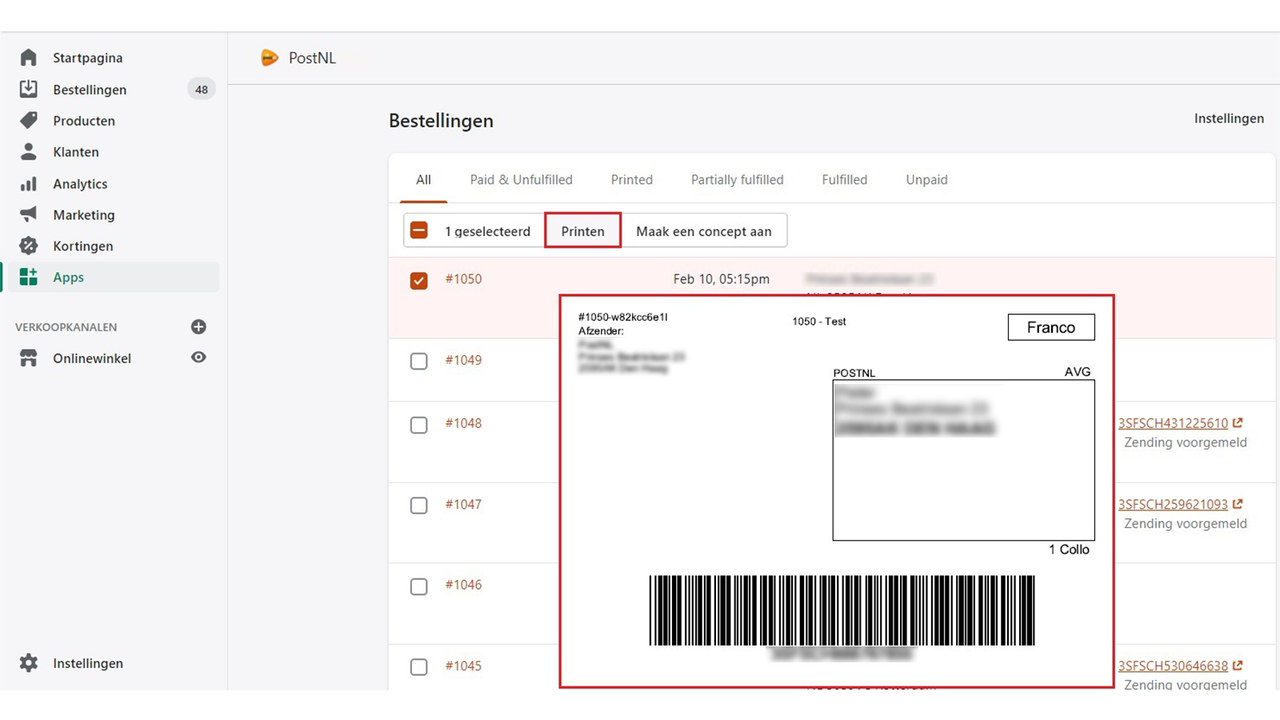Click the Klanten person icon

point(28,152)
